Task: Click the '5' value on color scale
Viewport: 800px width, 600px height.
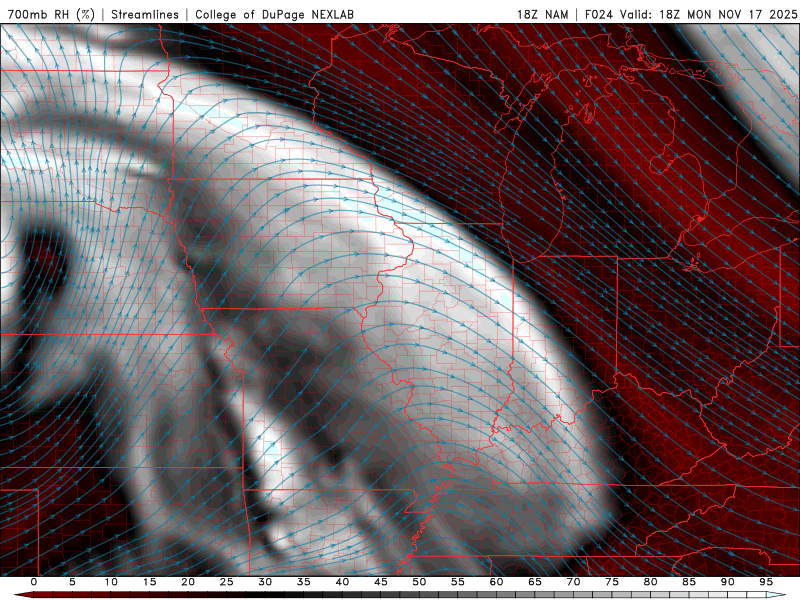Action: click(72, 582)
